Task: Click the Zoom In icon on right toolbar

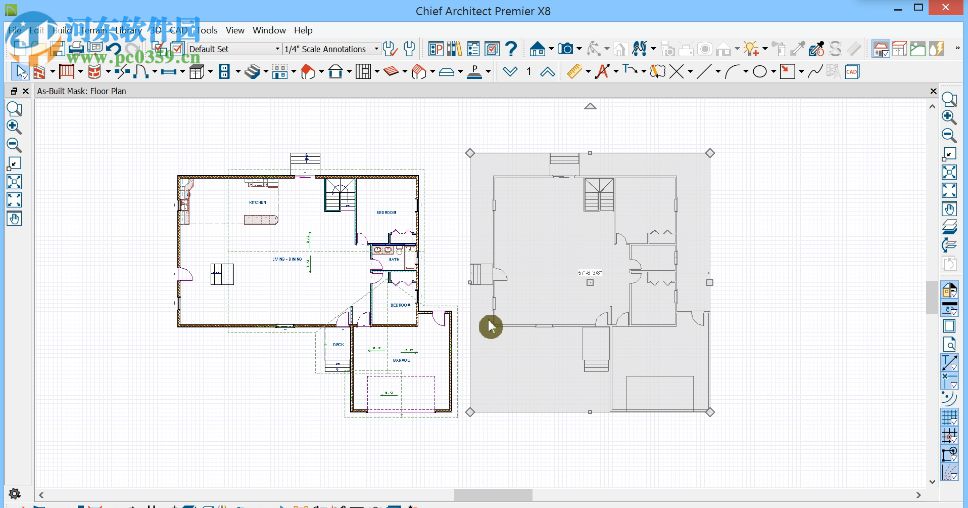Action: tap(949, 117)
